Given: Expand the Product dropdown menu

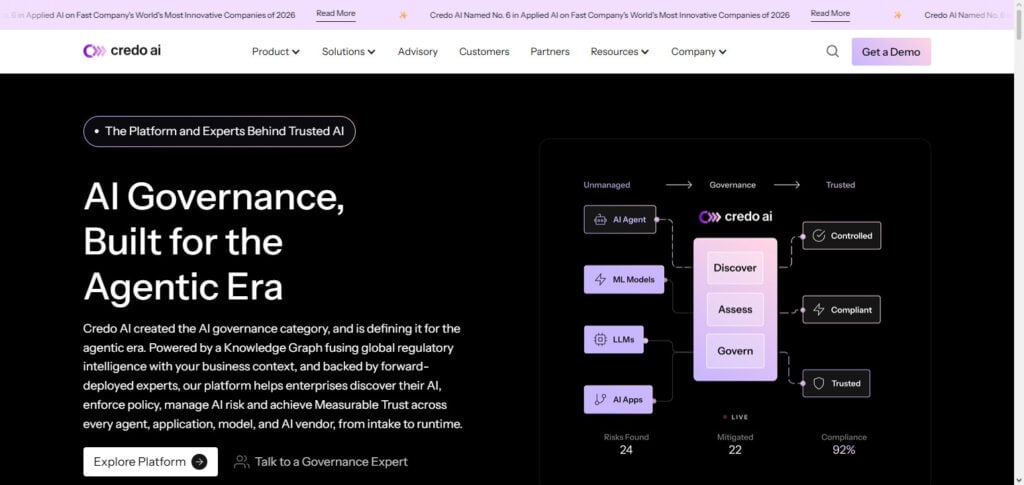Looking at the screenshot, I should (x=276, y=52).
